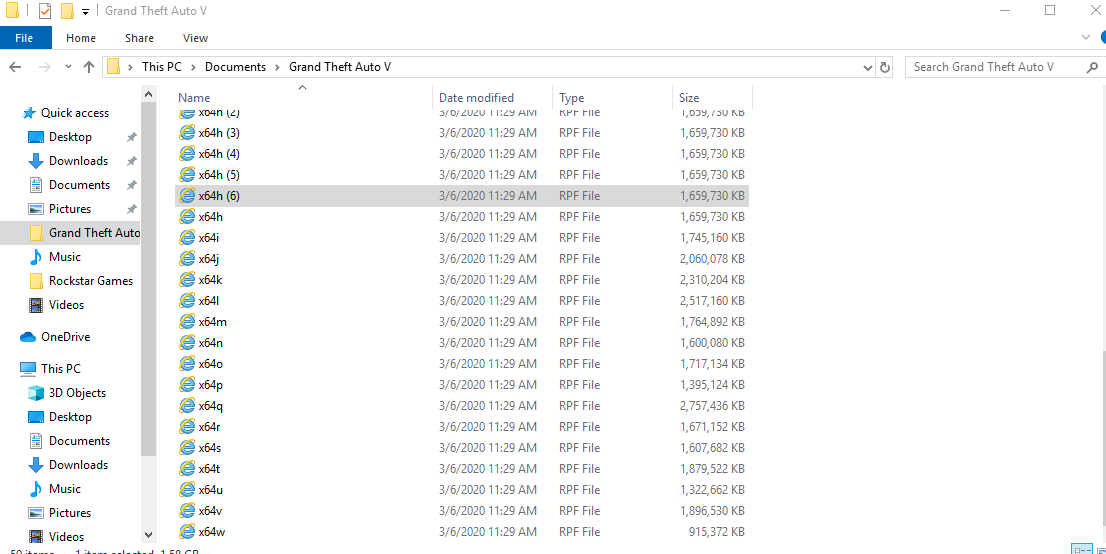
Task: Click the navigation pane scroll up arrow
Action: (x=148, y=94)
